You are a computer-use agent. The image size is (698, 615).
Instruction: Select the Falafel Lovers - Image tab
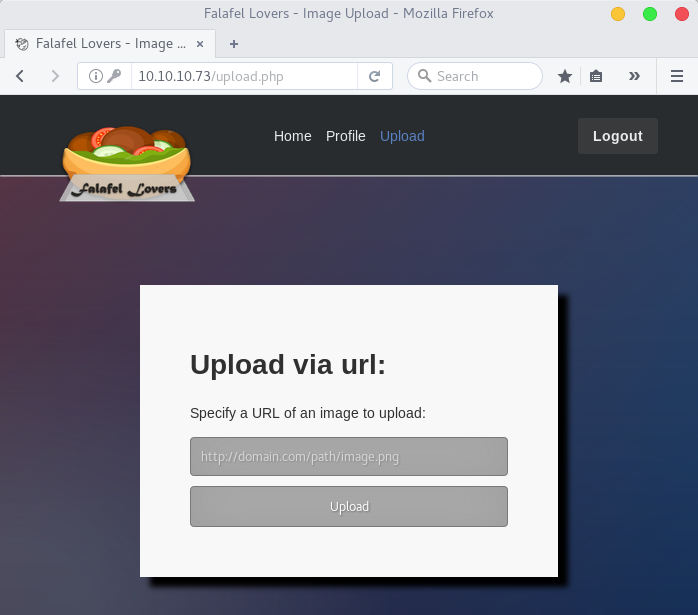[x=110, y=44]
